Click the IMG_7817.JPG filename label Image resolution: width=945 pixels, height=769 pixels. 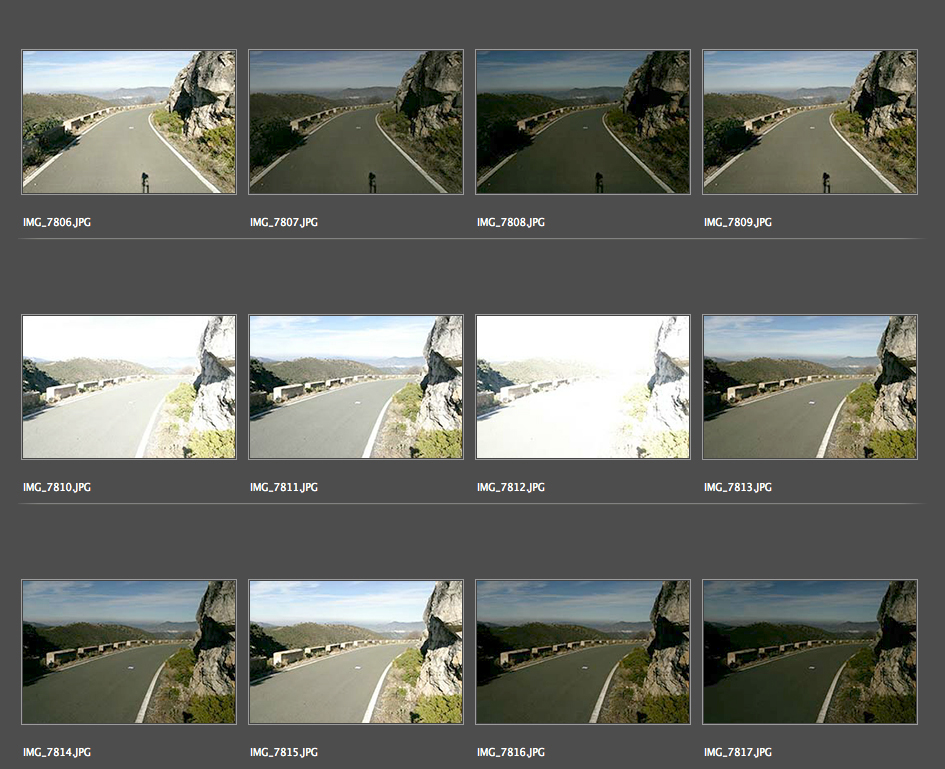pyautogui.click(x=738, y=752)
